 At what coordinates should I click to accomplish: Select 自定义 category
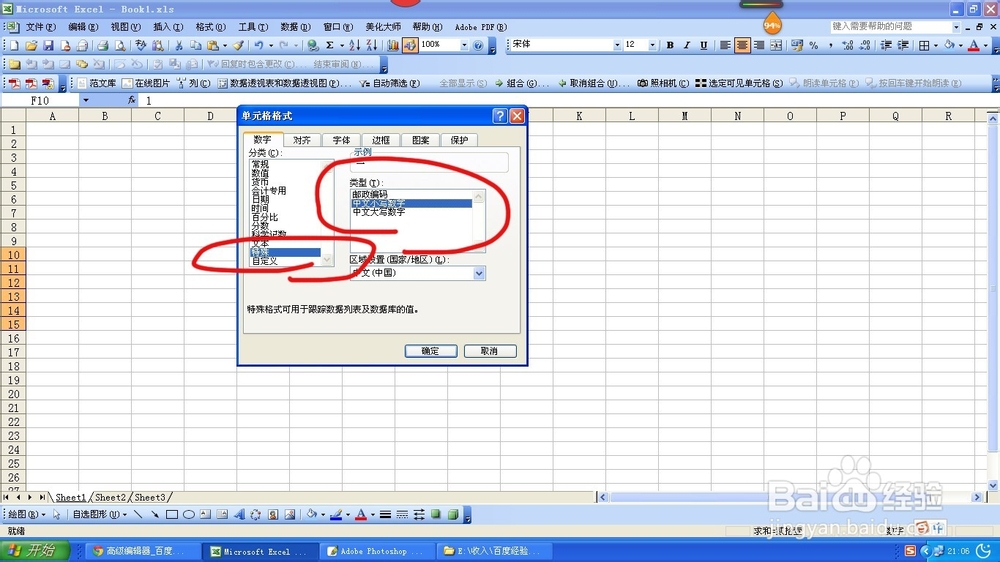[265, 262]
